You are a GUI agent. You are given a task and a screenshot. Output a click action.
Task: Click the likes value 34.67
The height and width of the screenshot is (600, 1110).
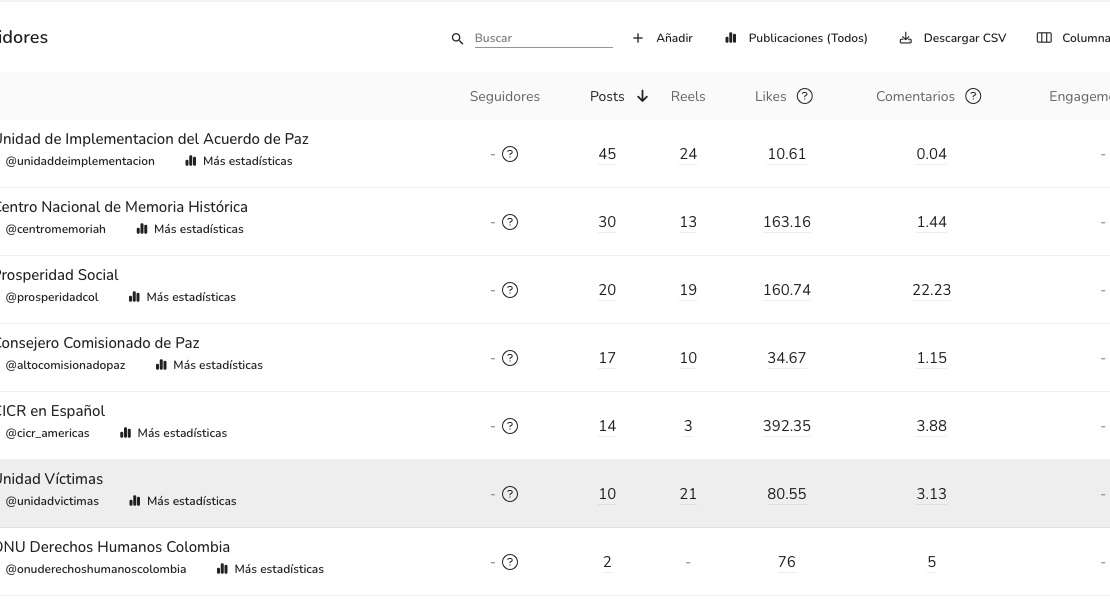pyautogui.click(x=786, y=358)
